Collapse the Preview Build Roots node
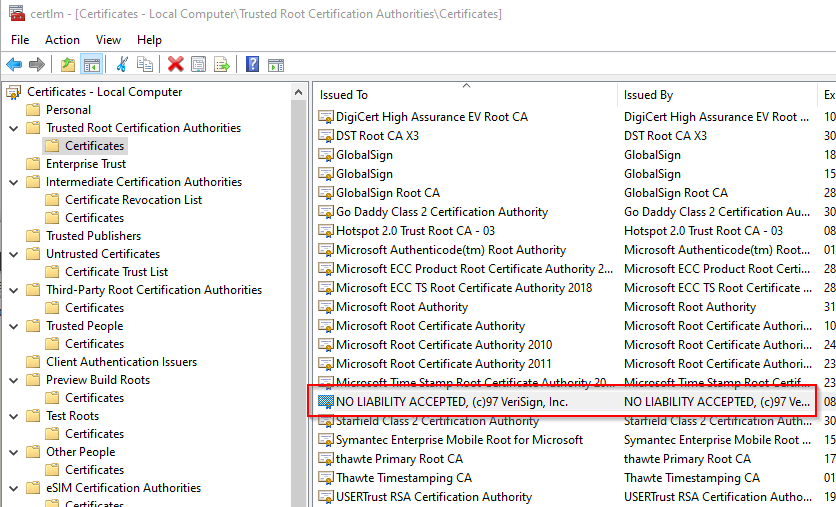 [14, 380]
